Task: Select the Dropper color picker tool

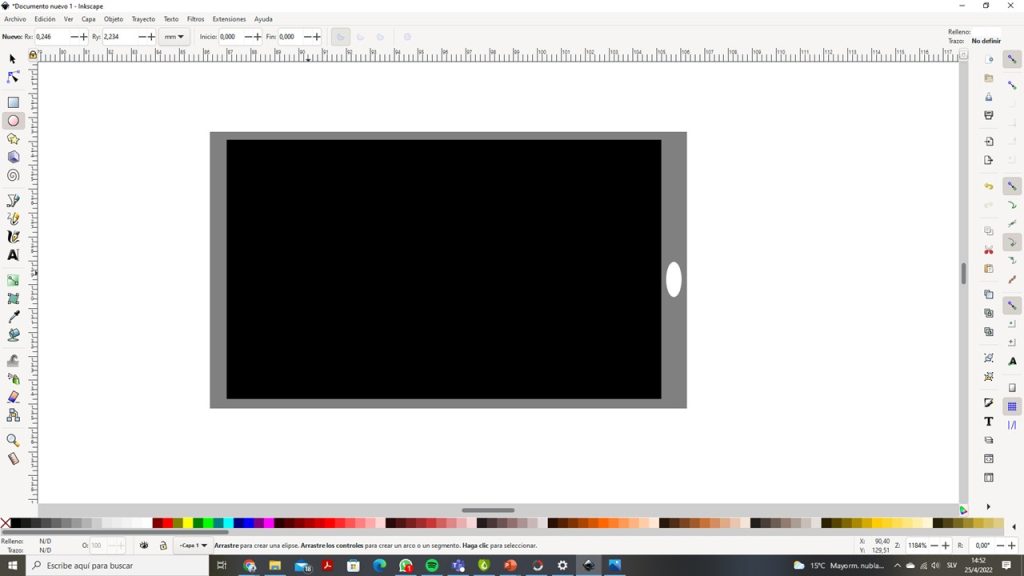Action: click(x=12, y=317)
